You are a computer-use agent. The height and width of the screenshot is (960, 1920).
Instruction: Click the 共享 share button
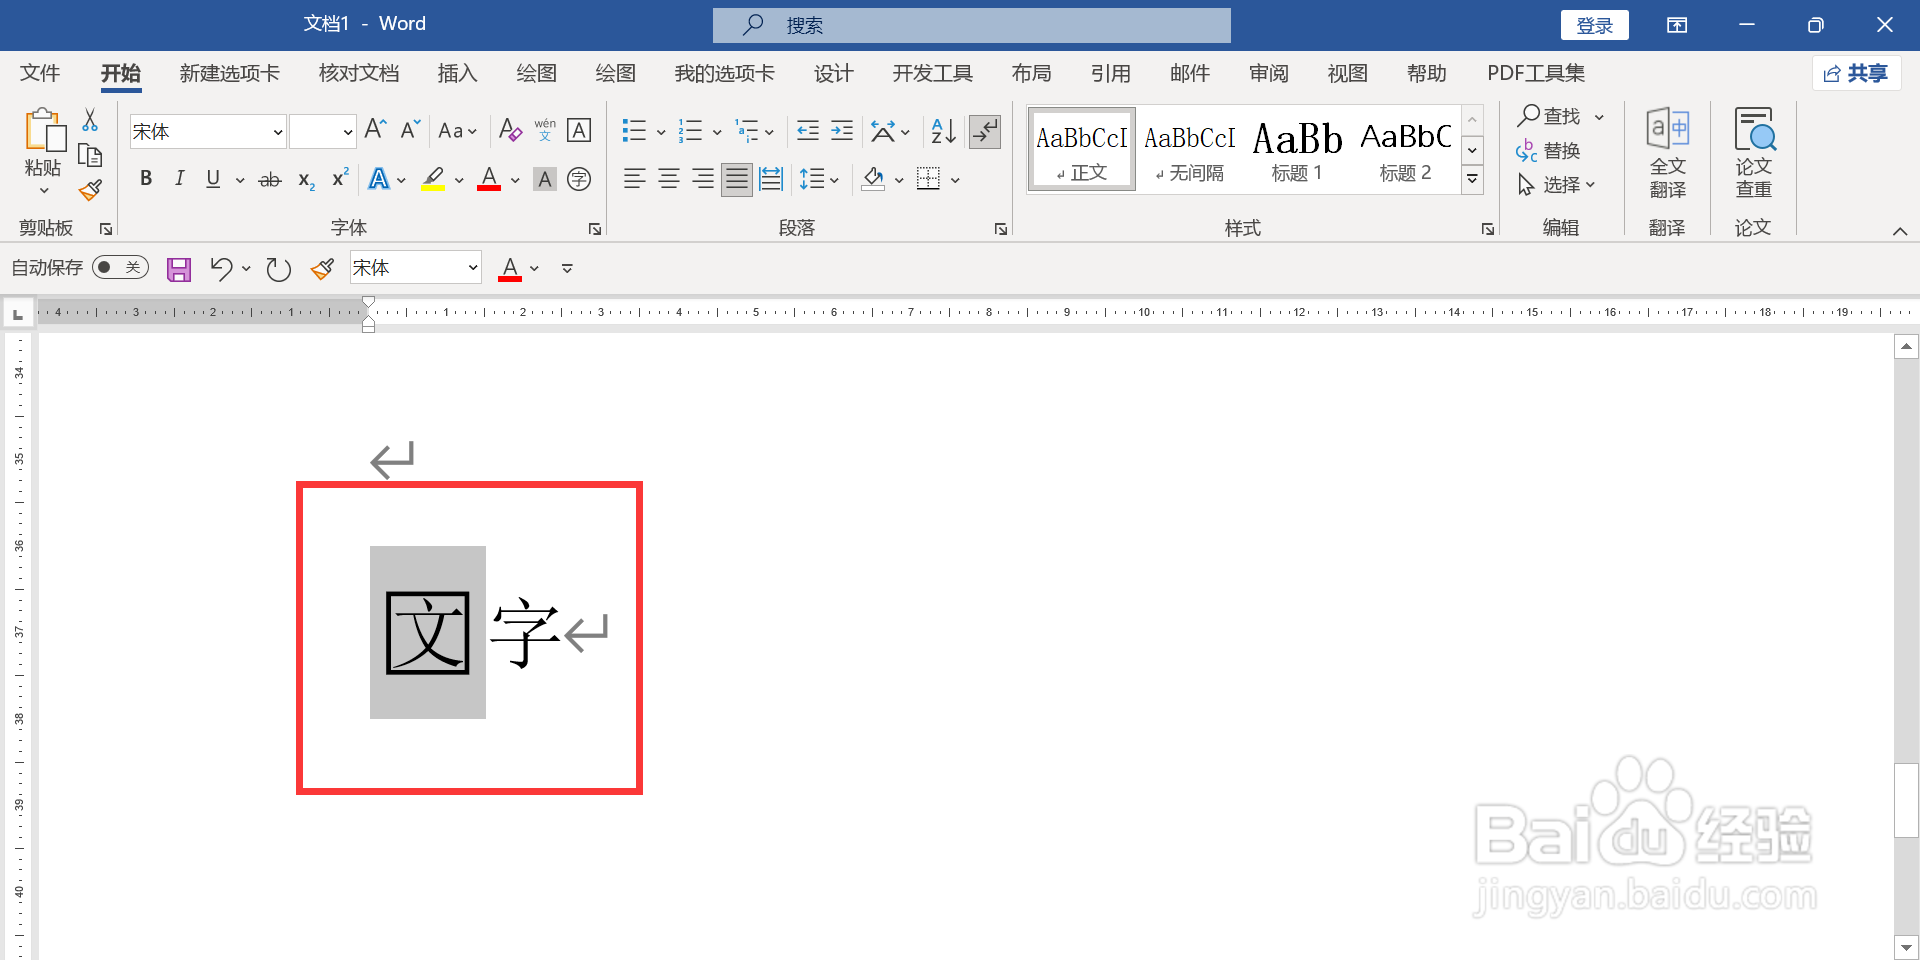1856,73
